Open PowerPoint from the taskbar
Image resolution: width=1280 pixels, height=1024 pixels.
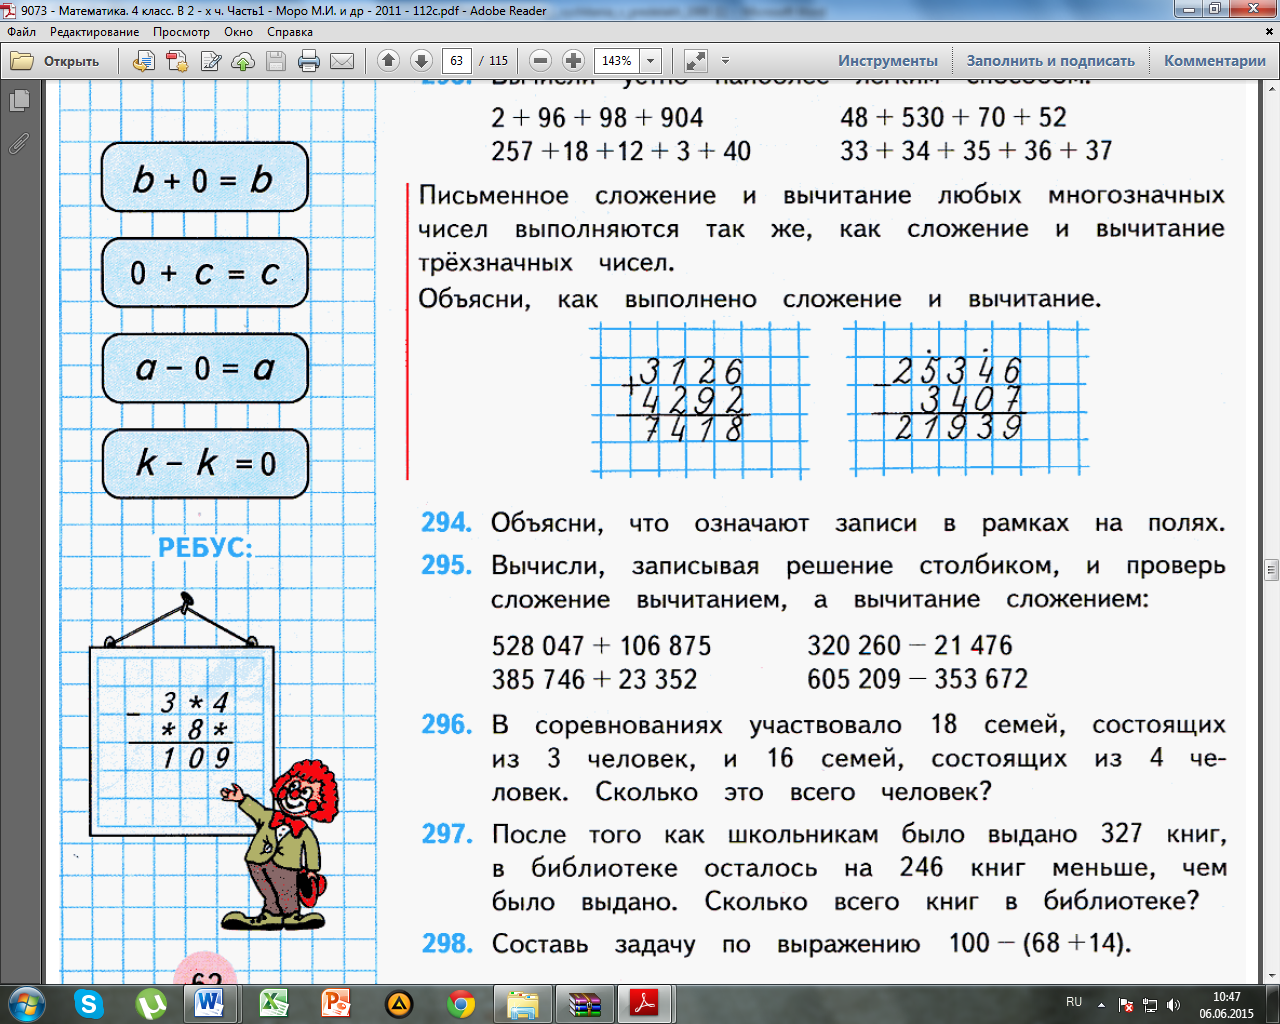[336, 1003]
